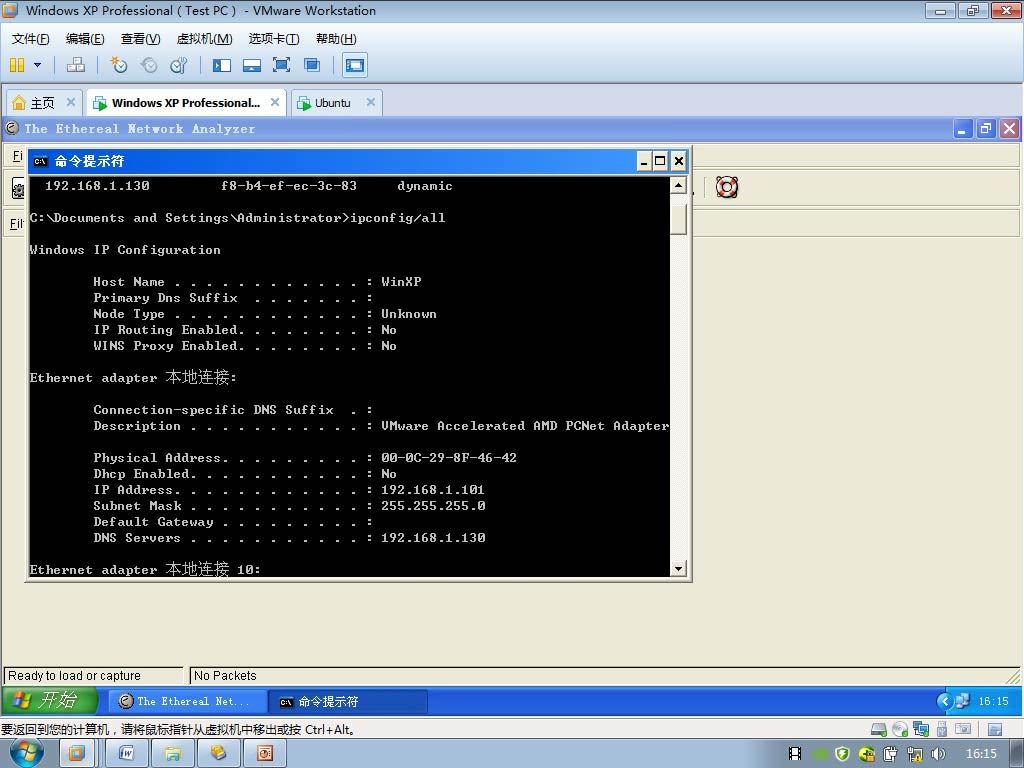The image size is (1024, 768).
Task: Click the VMware suspend/pause icon
Action: (x=17, y=65)
